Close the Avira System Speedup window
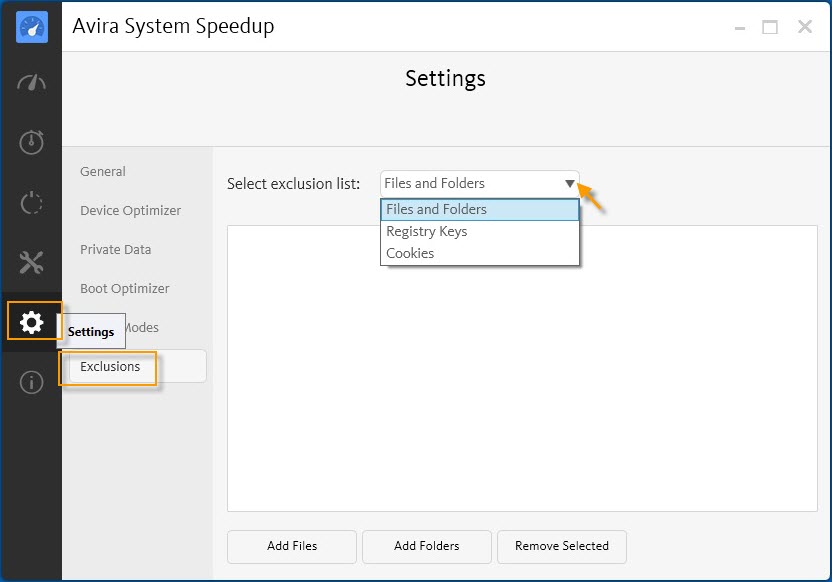Image resolution: width=832 pixels, height=582 pixels. (805, 26)
